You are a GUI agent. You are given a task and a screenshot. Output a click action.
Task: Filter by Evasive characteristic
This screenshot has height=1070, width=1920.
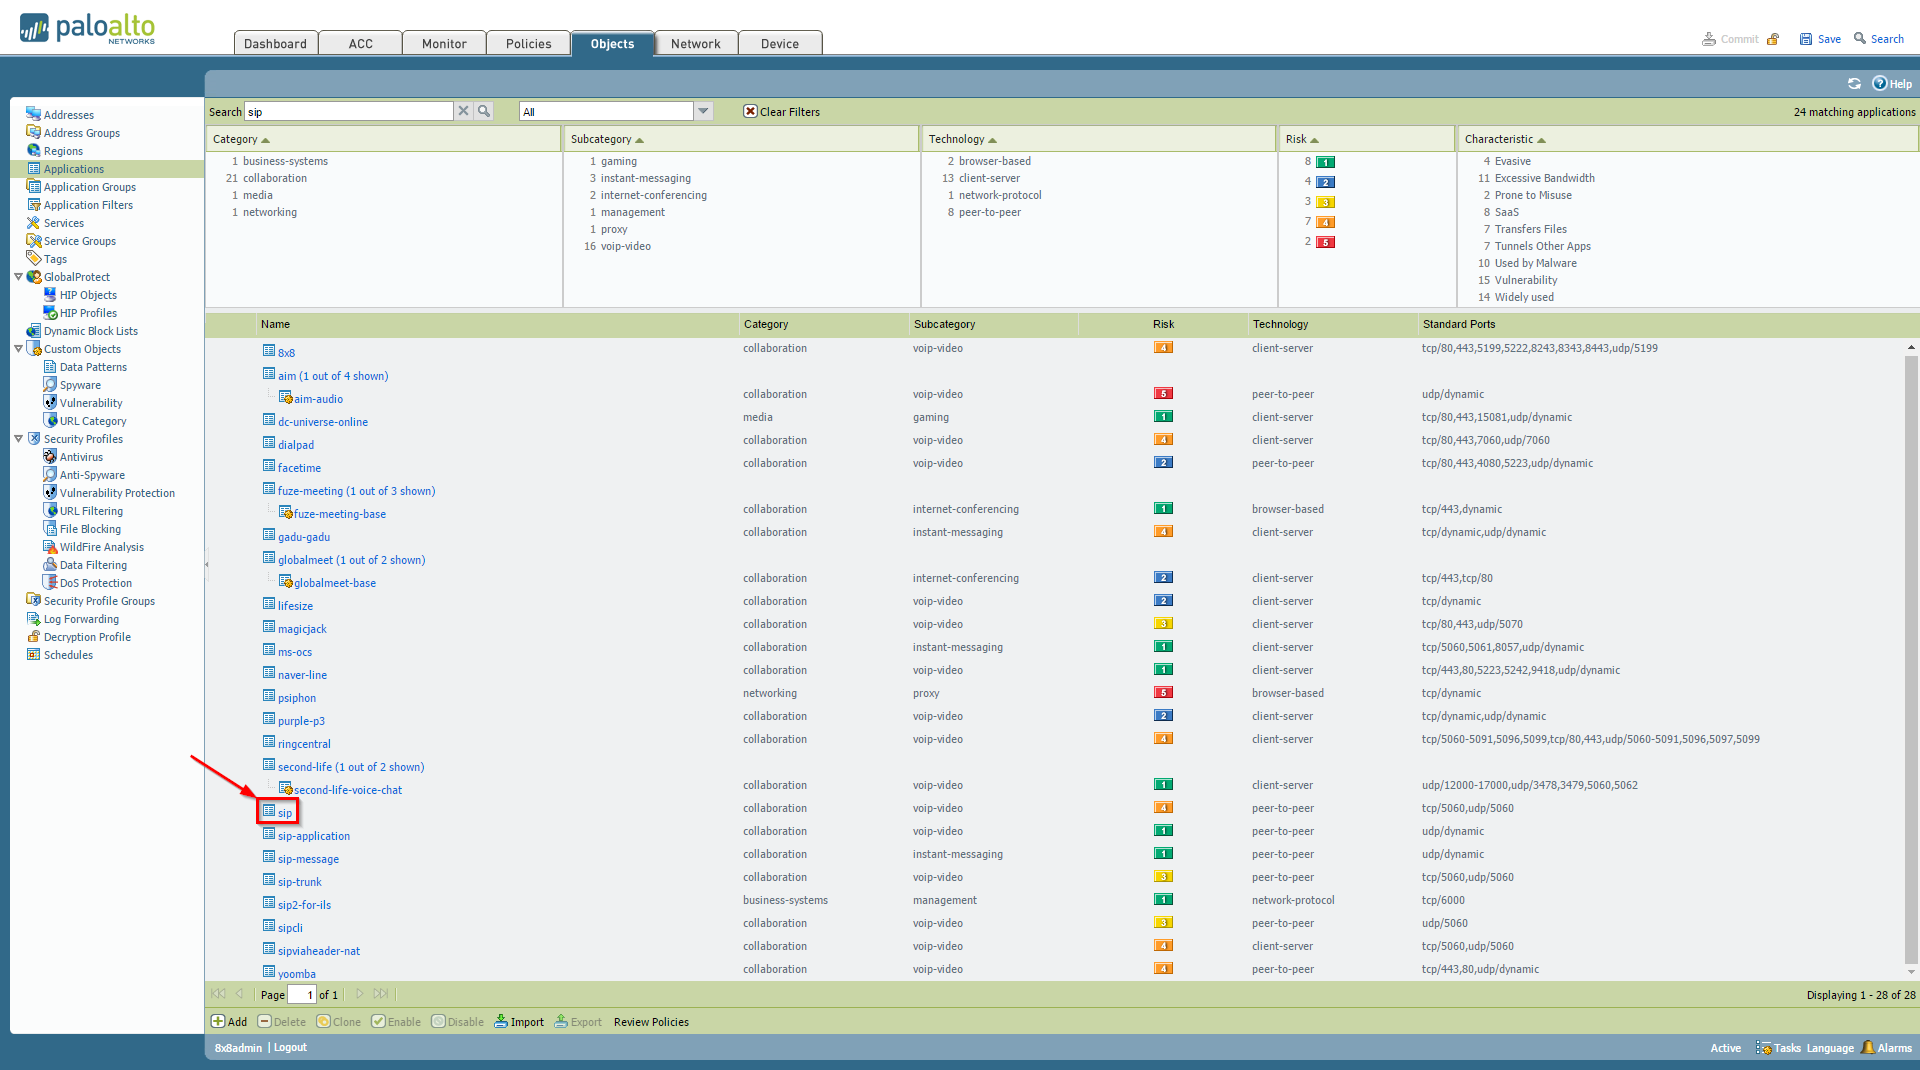tap(1512, 161)
